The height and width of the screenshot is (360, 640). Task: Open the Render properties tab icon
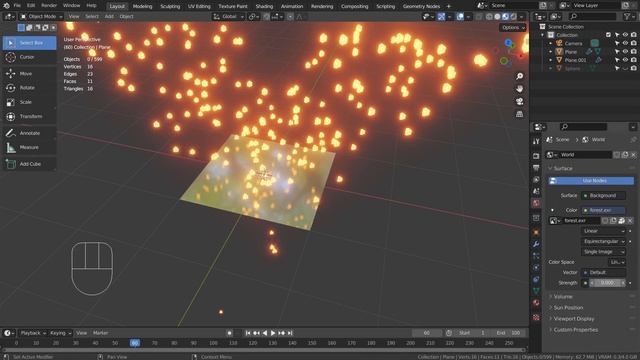[x=536, y=156]
